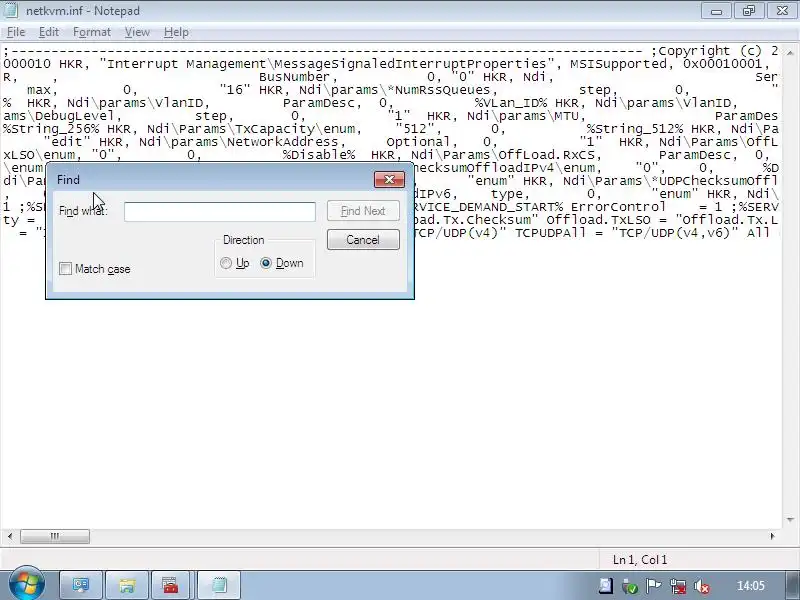
Task: Click the leftmost system tray icon
Action: [606, 586]
